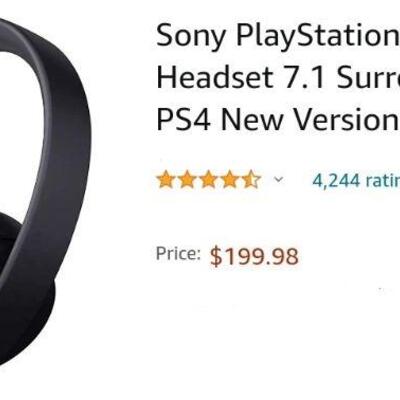Click the third gold rating star
This screenshot has width=400, height=400.
point(208,180)
